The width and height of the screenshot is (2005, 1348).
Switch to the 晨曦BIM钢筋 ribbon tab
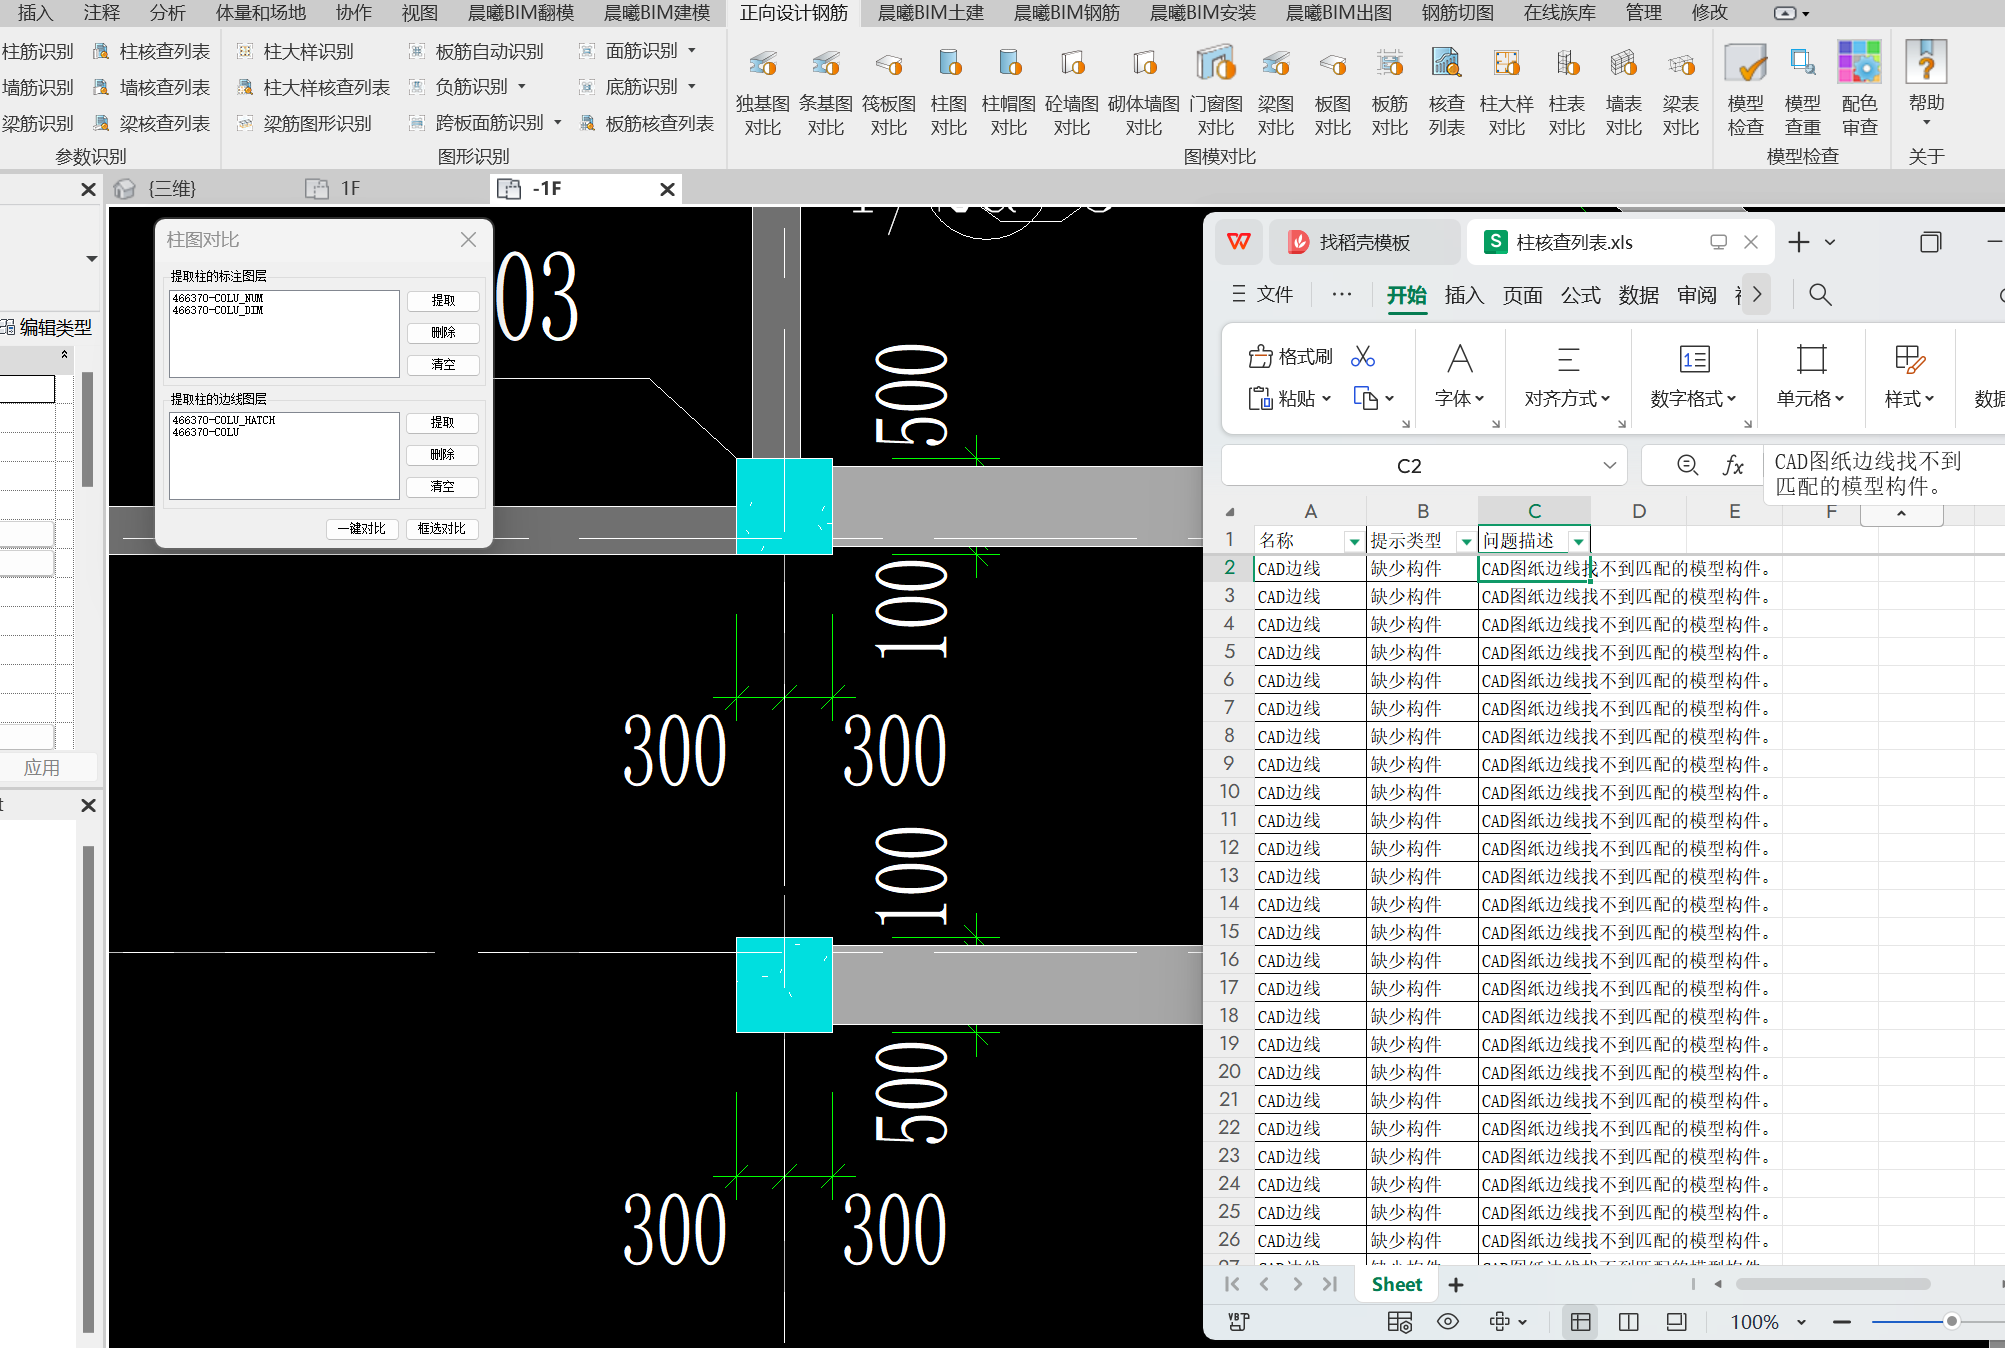click(x=1066, y=13)
